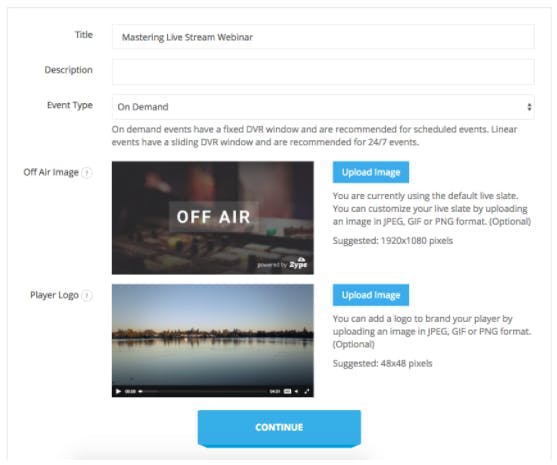557x465 pixels.
Task: Click the Off Air Image help icon
Action: pos(86,173)
